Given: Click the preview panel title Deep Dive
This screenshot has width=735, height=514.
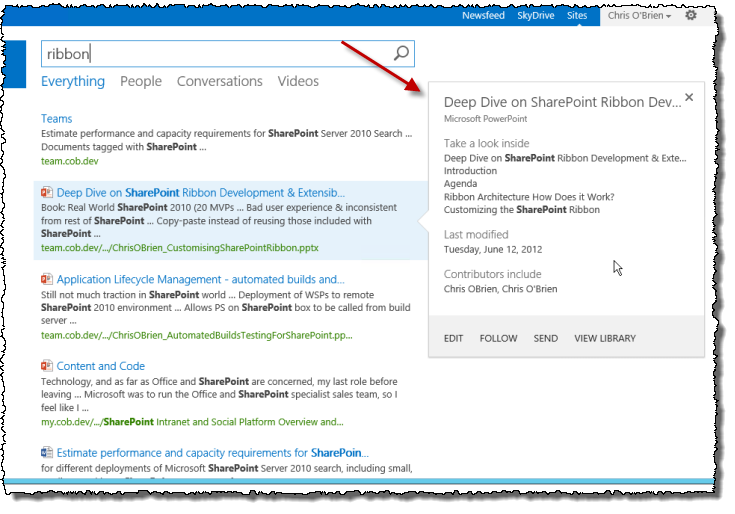Looking at the screenshot, I should tap(562, 102).
